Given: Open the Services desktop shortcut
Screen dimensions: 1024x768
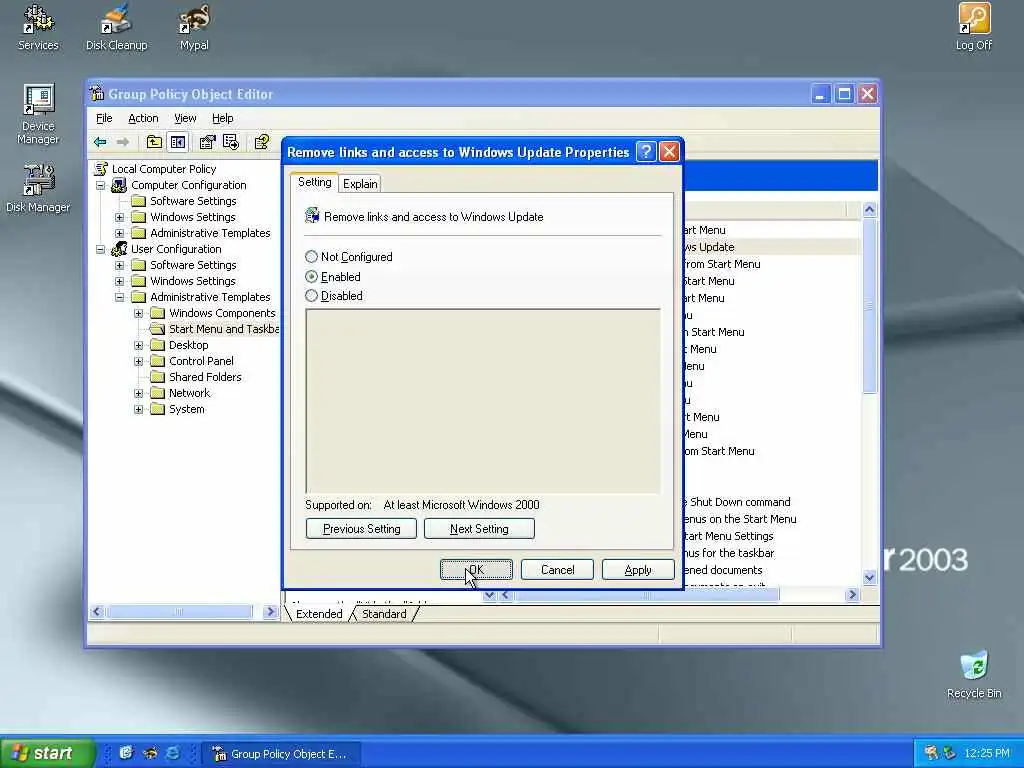Looking at the screenshot, I should pos(38,28).
